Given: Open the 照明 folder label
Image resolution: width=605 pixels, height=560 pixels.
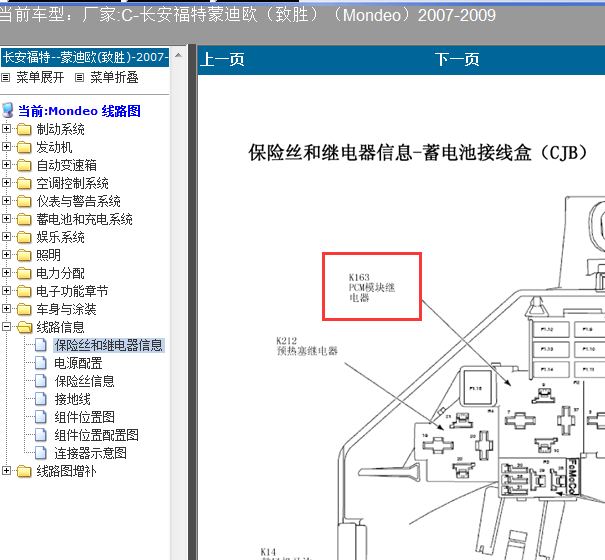Looking at the screenshot, I should tap(49, 255).
